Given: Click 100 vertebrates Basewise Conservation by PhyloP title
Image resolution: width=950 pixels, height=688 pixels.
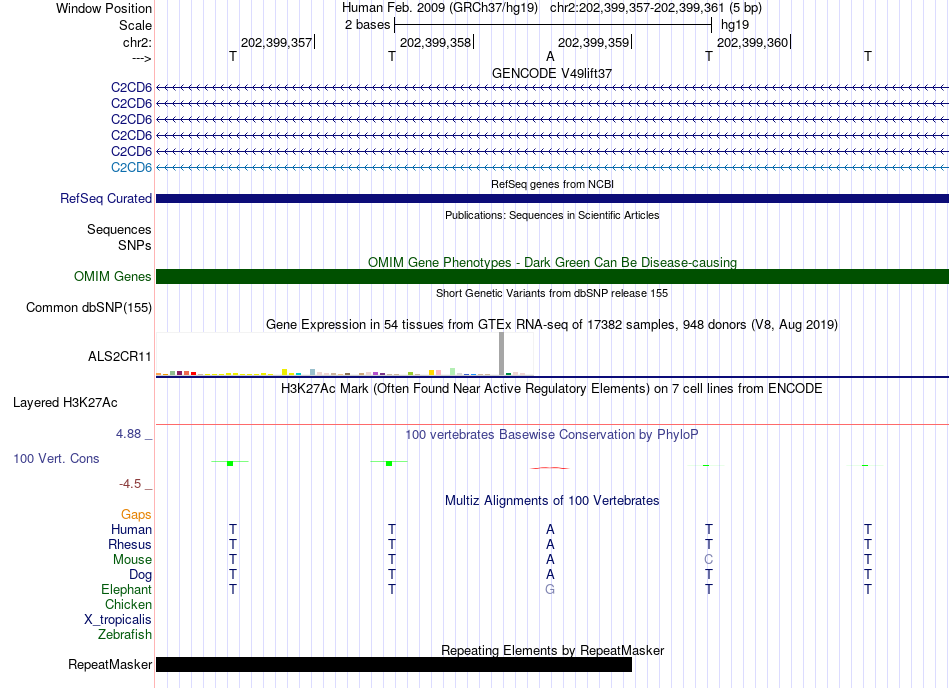Looking at the screenshot, I should click(x=552, y=434).
